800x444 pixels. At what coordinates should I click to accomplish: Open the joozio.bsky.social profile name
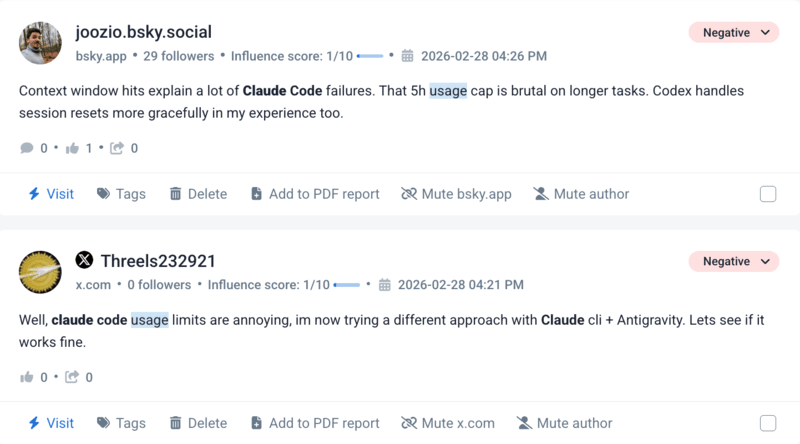tap(144, 32)
